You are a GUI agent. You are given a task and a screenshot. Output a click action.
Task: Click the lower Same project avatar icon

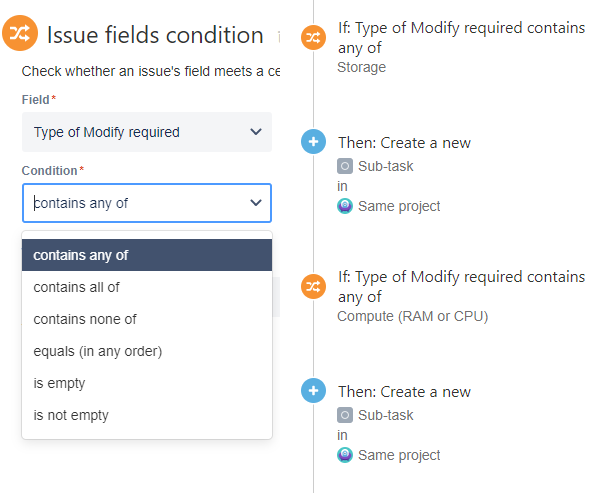(345, 455)
